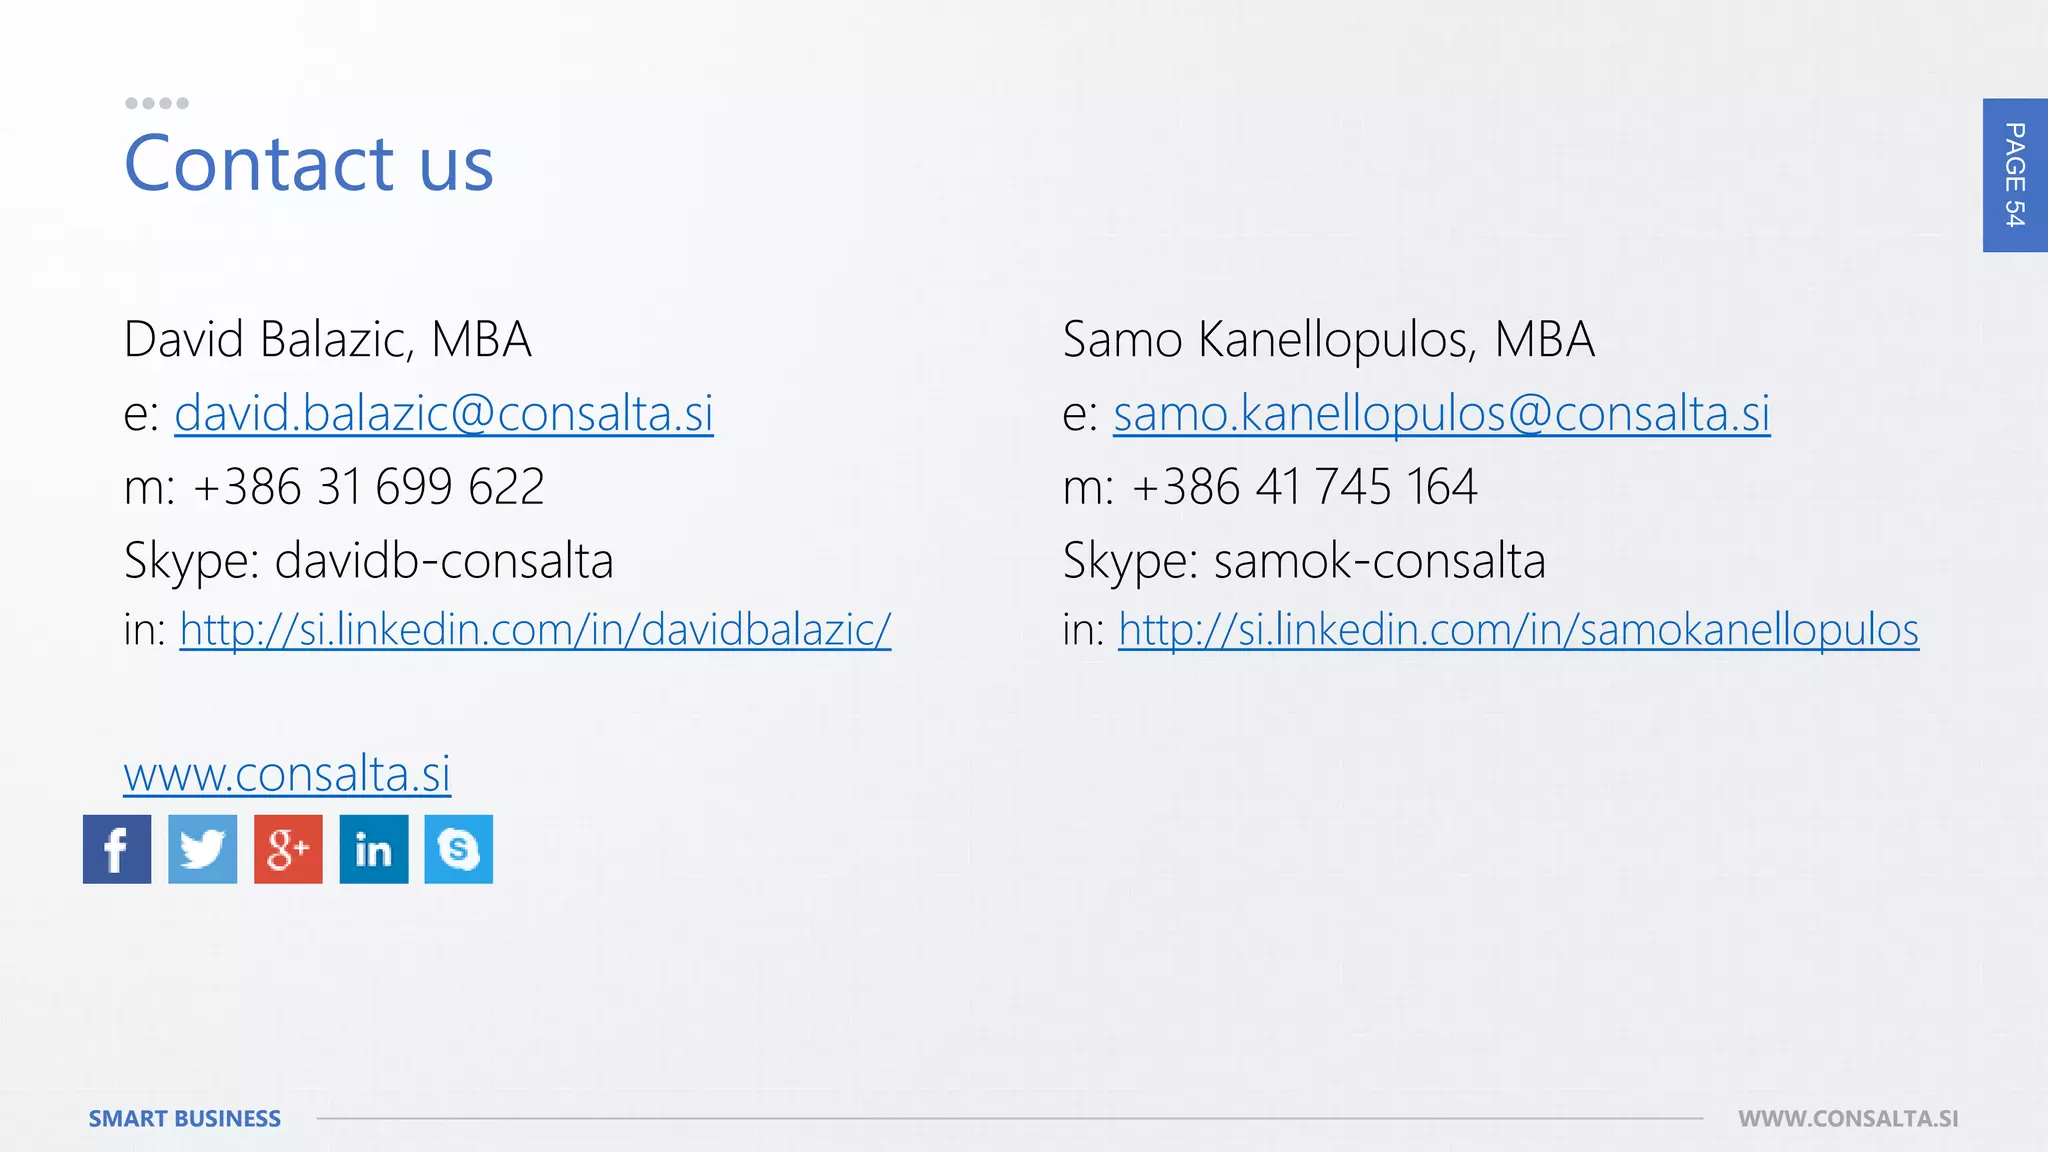Click SMART BUSINESS footer label
Image resolution: width=2048 pixels, height=1152 pixels.
point(185,1118)
